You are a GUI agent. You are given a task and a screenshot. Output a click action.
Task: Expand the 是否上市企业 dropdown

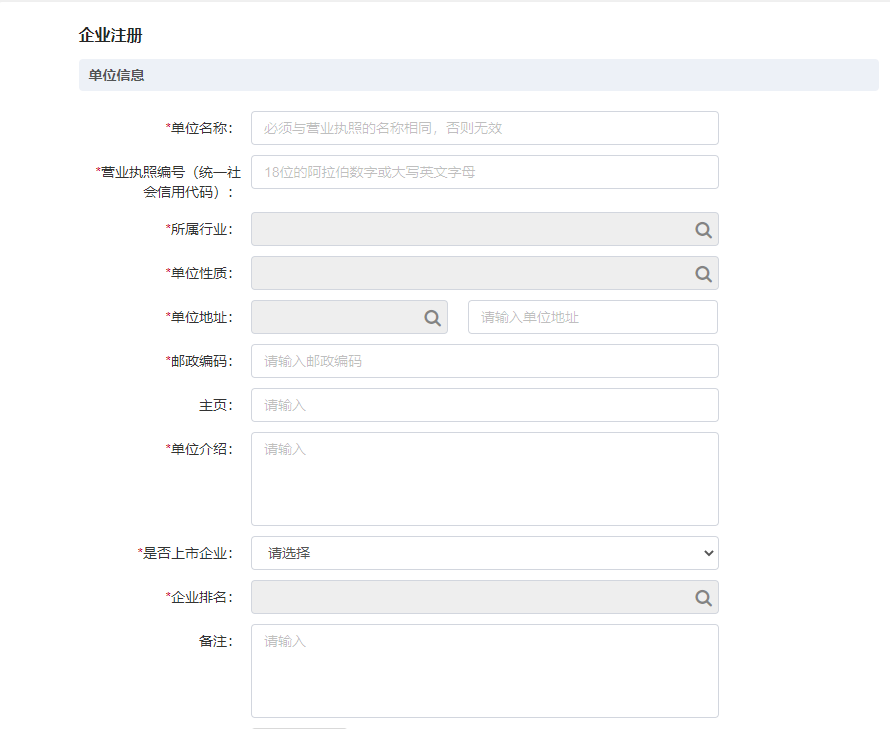[484, 553]
